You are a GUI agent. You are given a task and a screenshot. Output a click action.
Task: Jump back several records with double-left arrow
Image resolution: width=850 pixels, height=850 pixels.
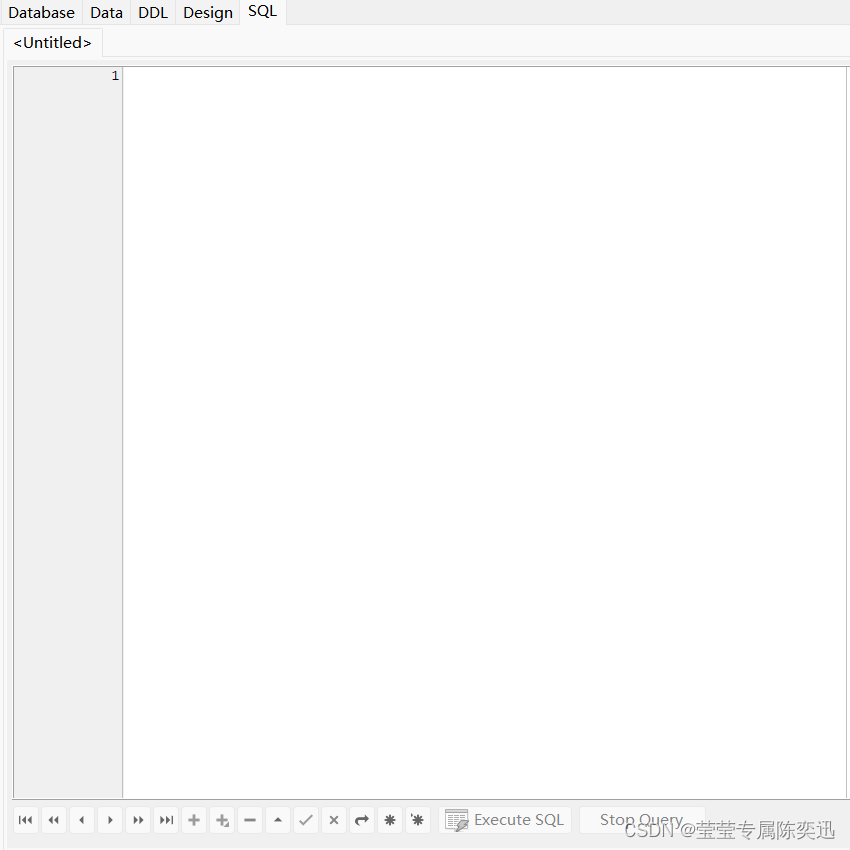pyautogui.click(x=54, y=820)
